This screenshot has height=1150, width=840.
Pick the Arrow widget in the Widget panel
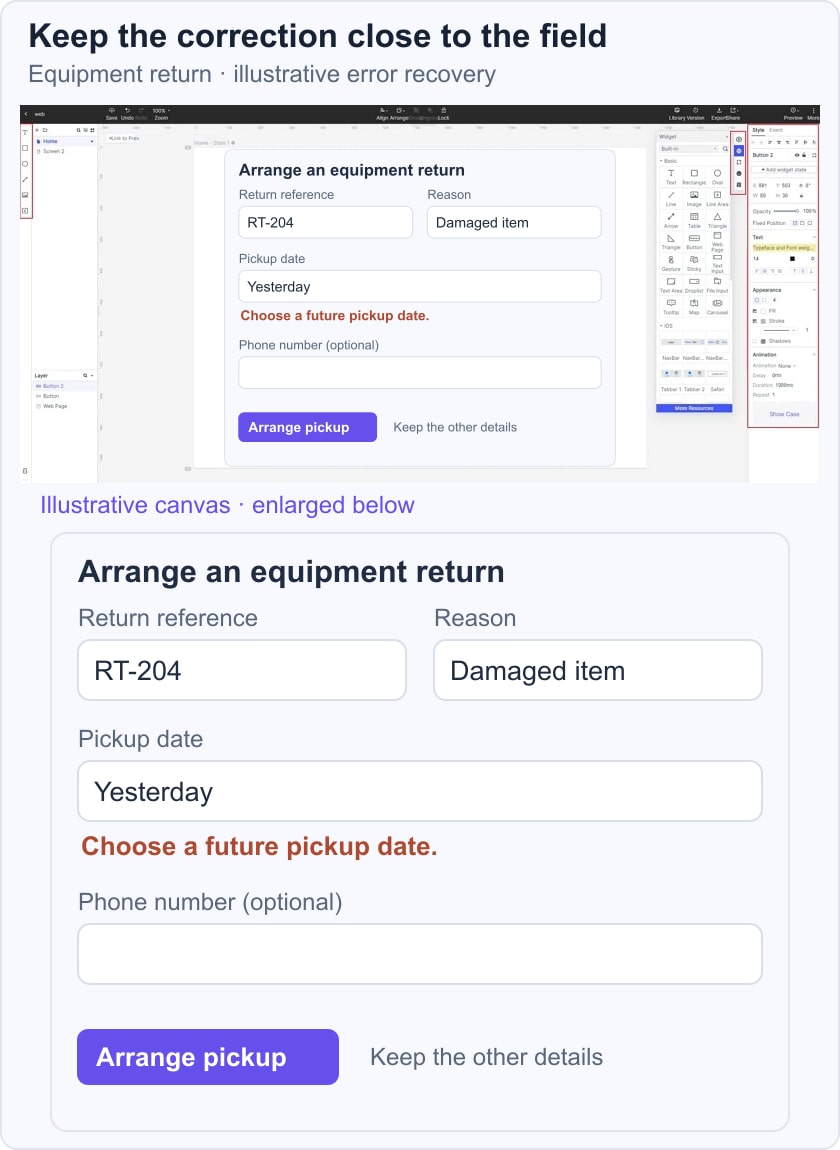[671, 220]
